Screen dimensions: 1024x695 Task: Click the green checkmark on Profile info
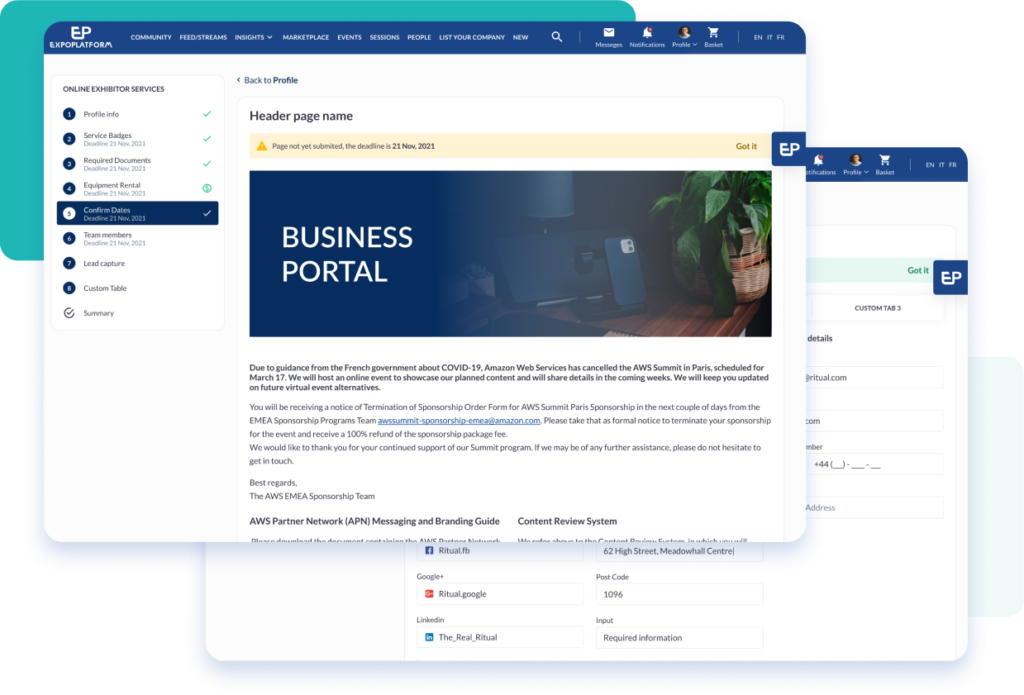coord(207,114)
